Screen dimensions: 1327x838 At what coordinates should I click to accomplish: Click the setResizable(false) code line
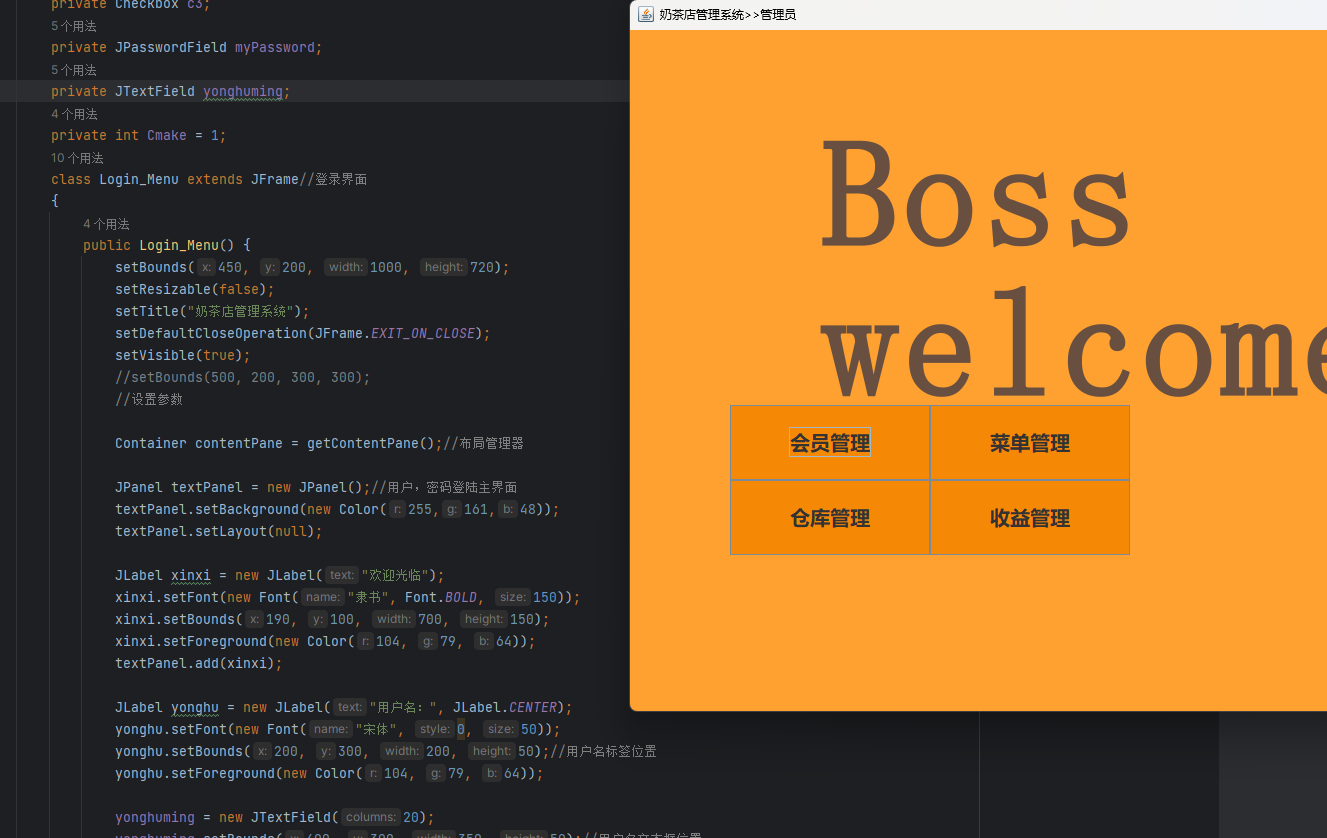195,289
